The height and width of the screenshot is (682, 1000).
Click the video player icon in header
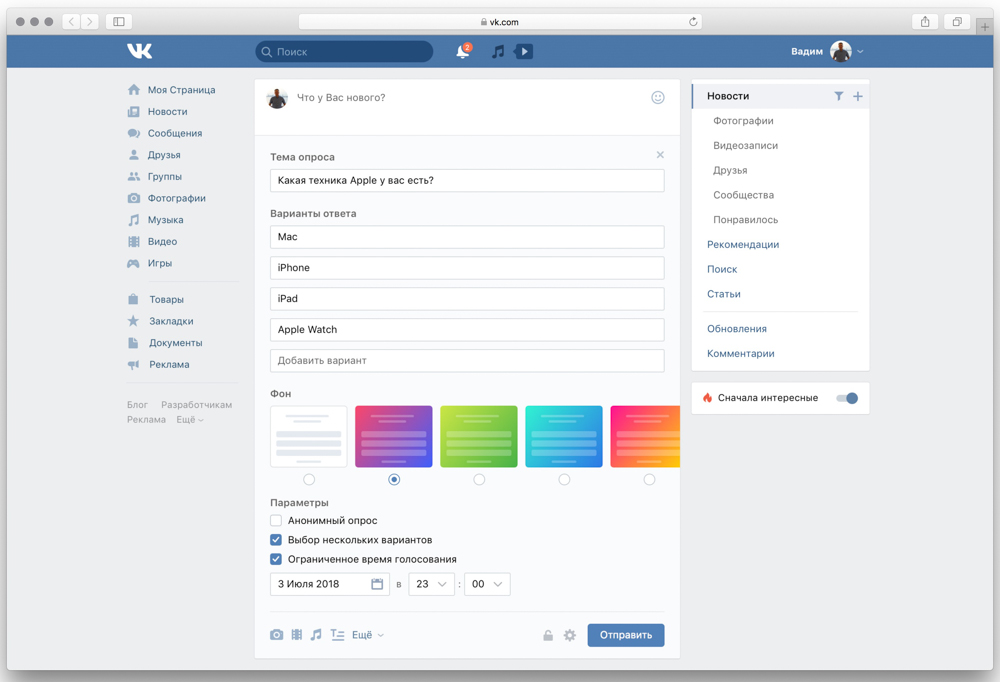[524, 52]
